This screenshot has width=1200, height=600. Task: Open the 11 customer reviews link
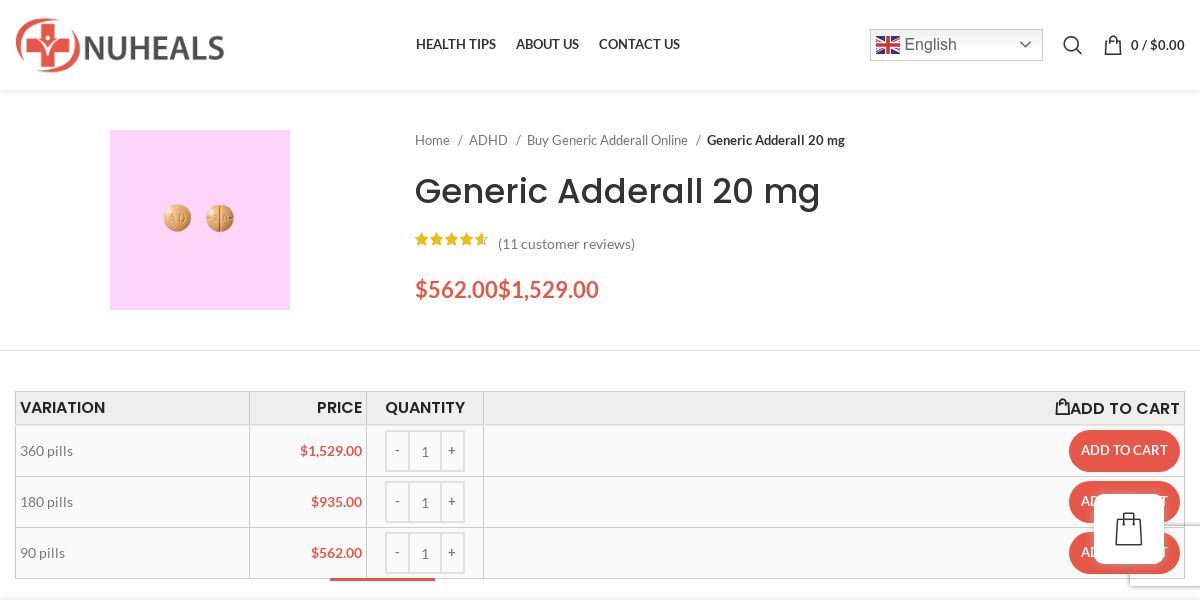566,244
